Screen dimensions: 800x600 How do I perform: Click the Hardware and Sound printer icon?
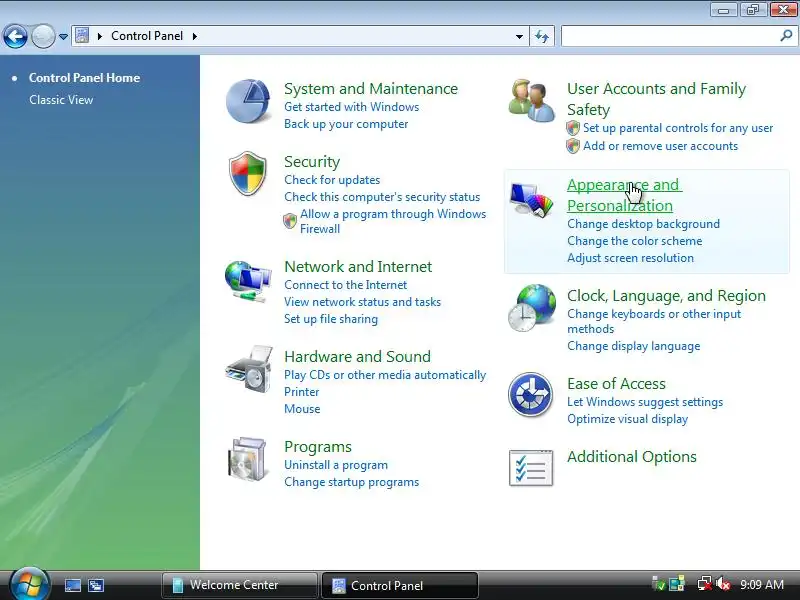[x=248, y=369]
